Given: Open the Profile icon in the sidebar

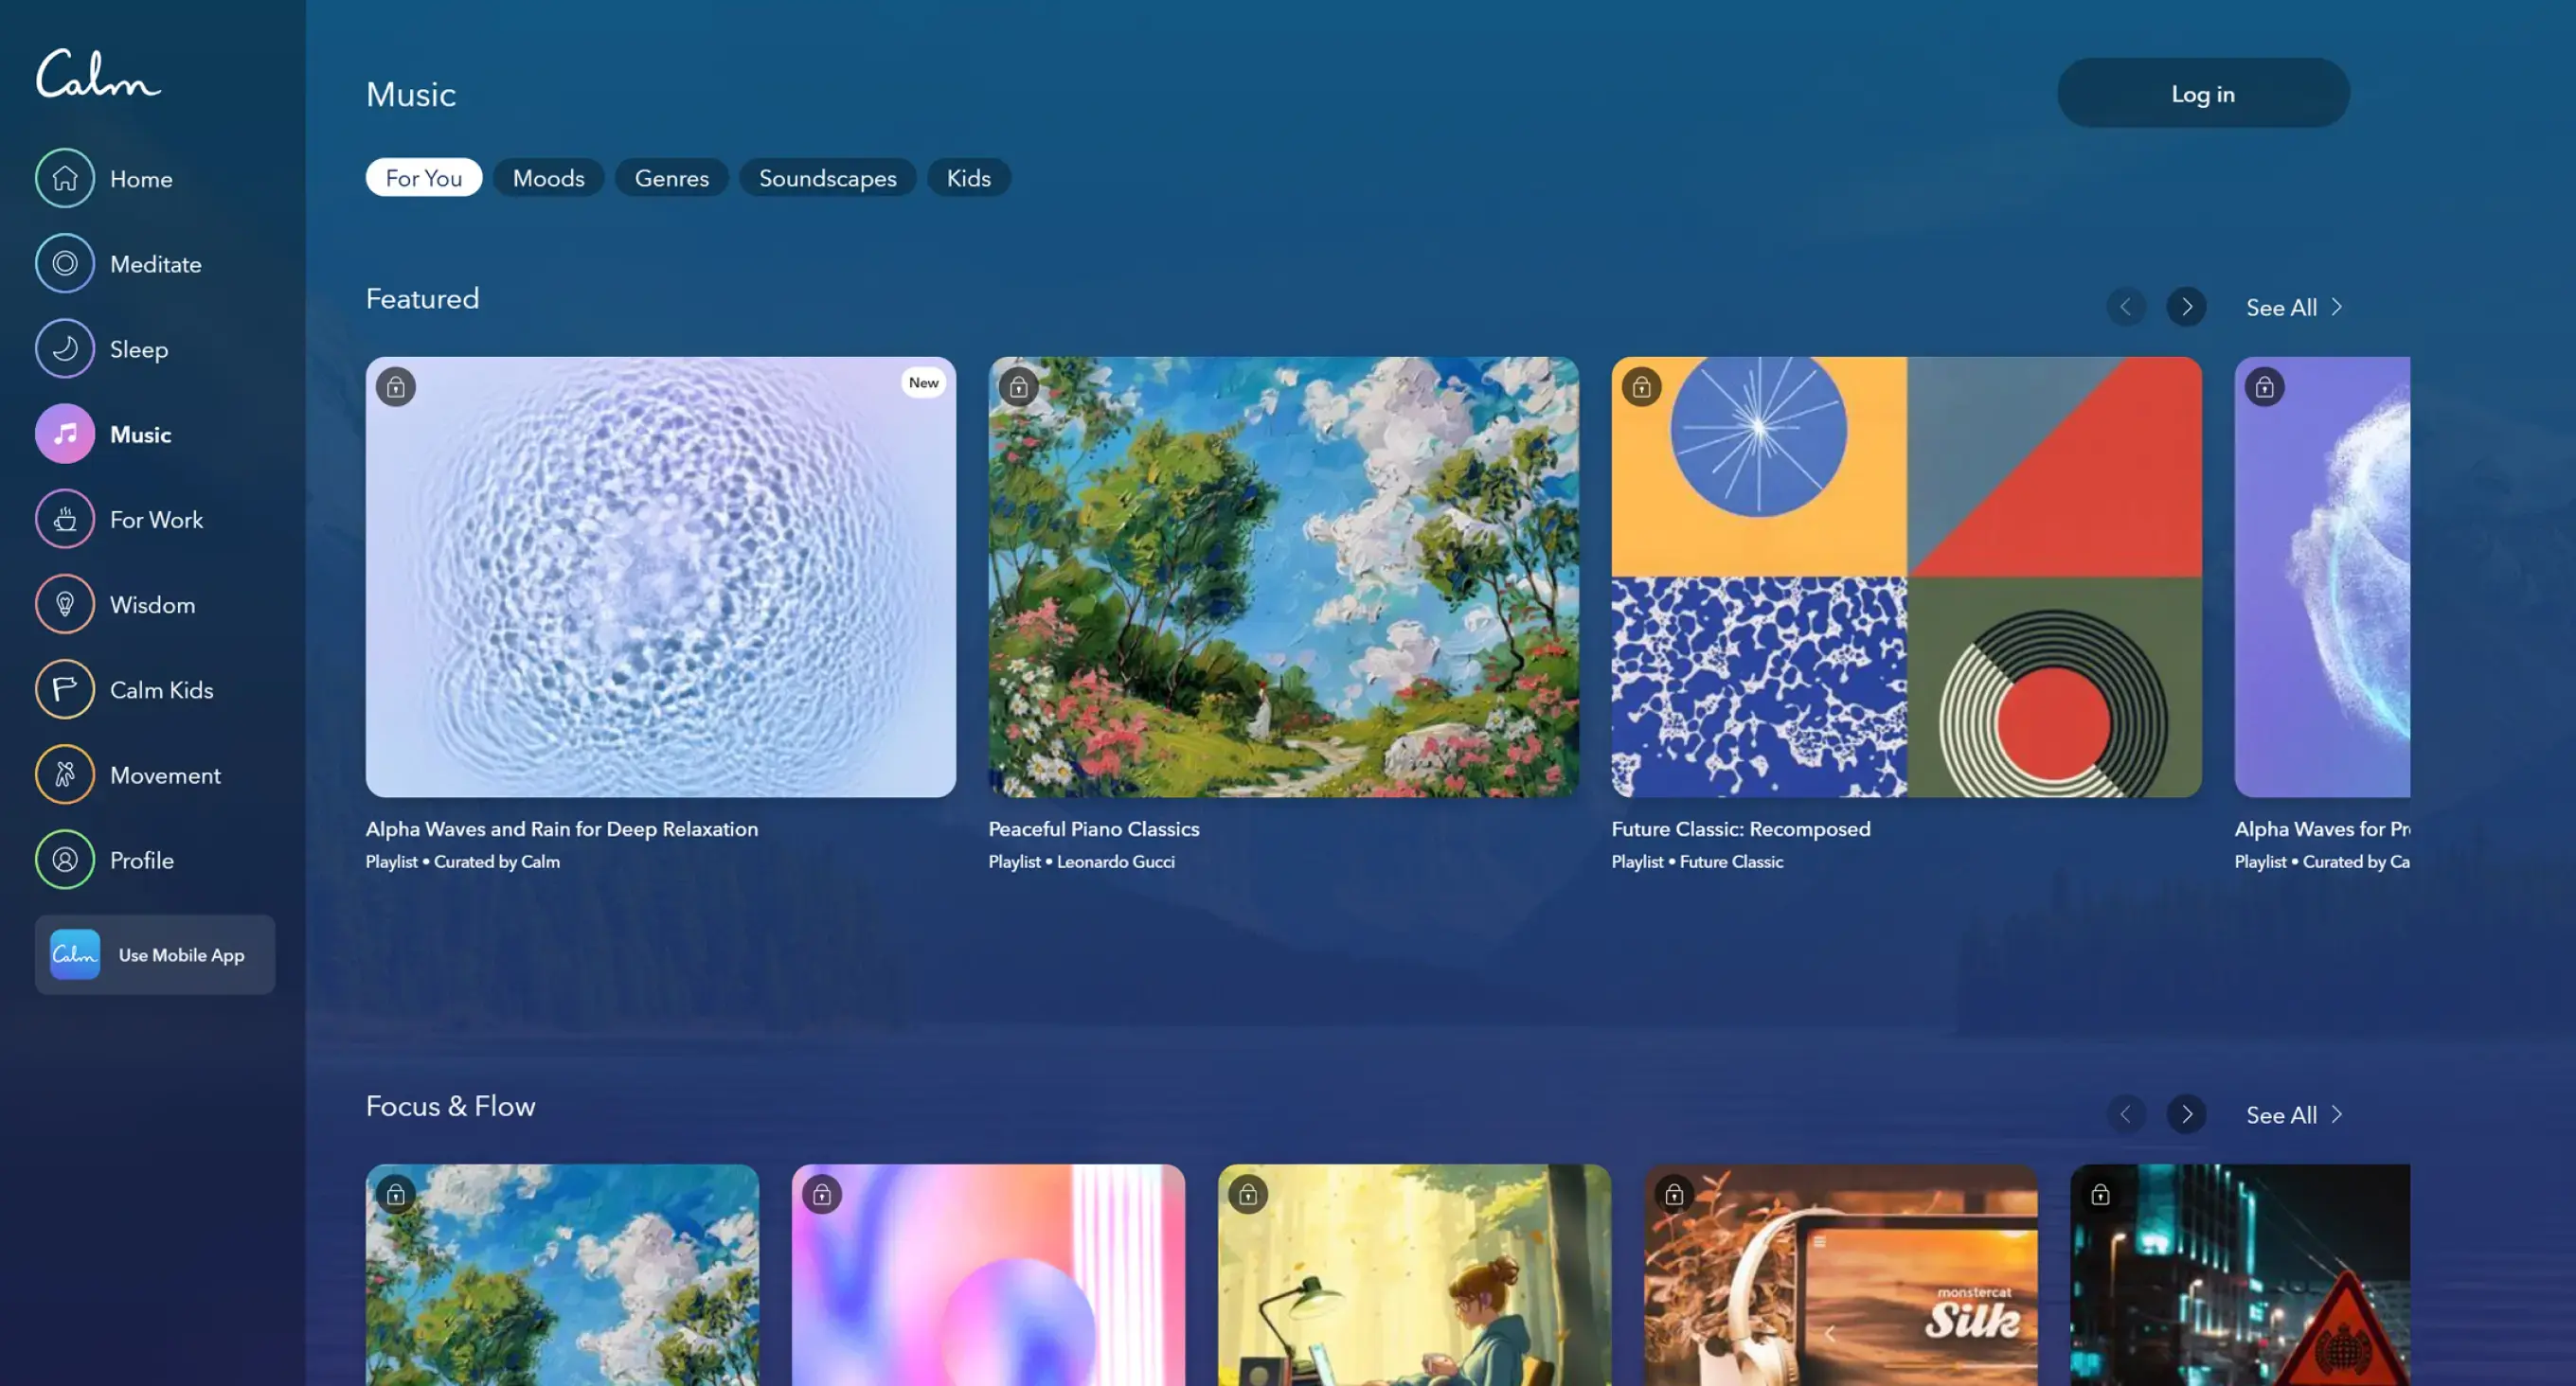Looking at the screenshot, I should point(65,859).
